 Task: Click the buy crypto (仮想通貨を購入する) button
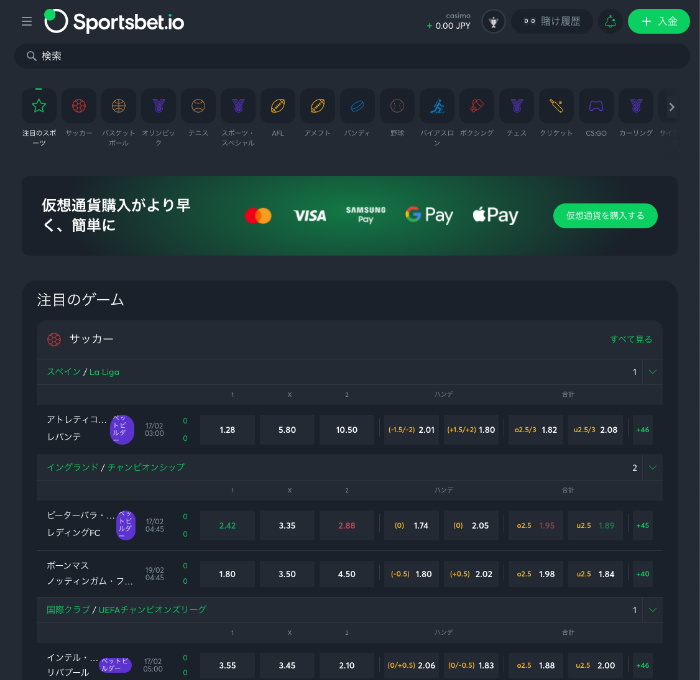point(605,215)
